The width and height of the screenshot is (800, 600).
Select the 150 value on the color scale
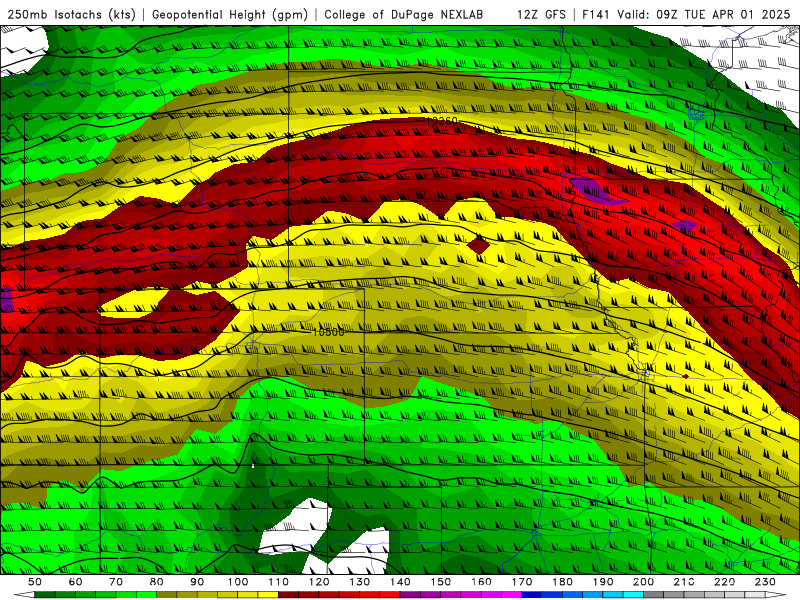[x=441, y=582]
